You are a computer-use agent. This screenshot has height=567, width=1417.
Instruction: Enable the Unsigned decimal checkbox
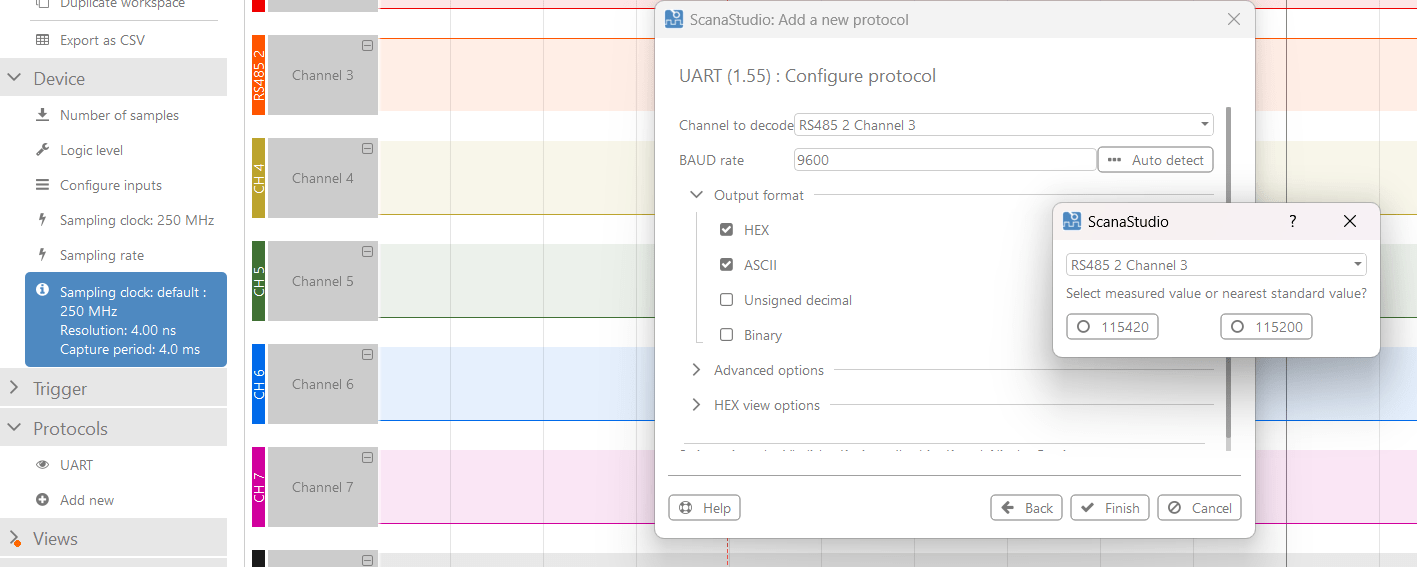(x=727, y=300)
